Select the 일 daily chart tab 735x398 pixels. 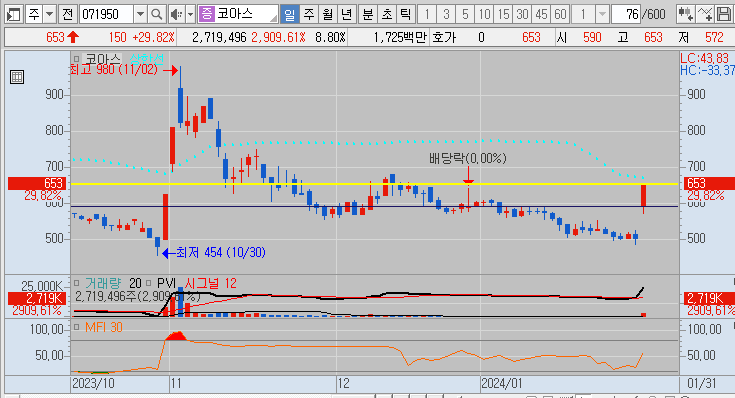[290, 15]
